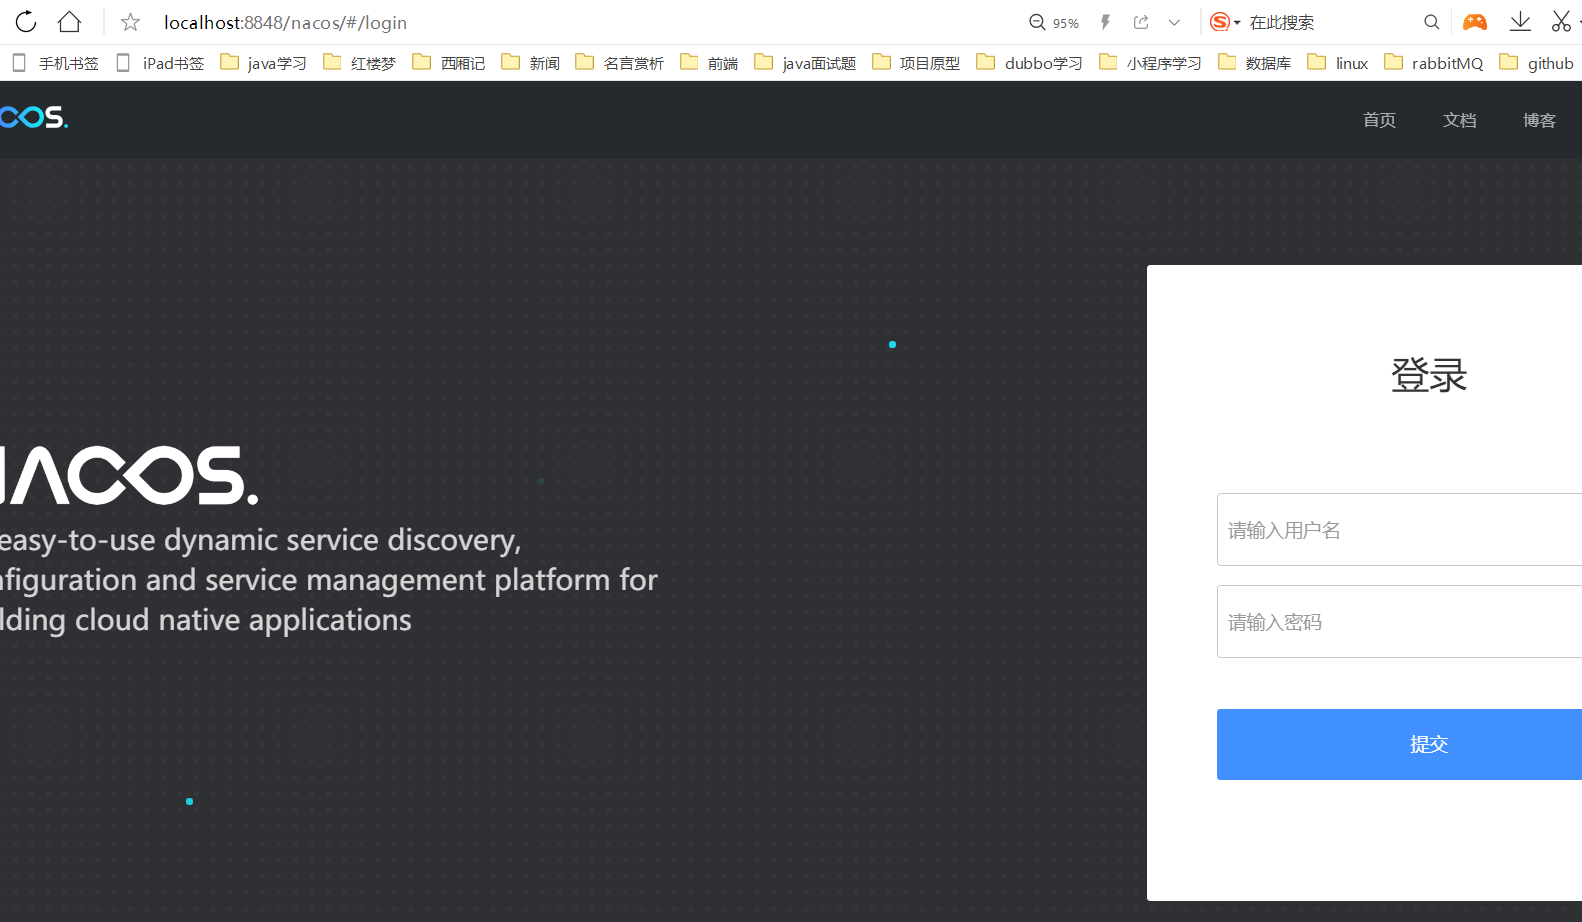Viewport: 1582px width, 922px height.
Task: Open the java面试题 bookmark folder
Action: [x=806, y=63]
